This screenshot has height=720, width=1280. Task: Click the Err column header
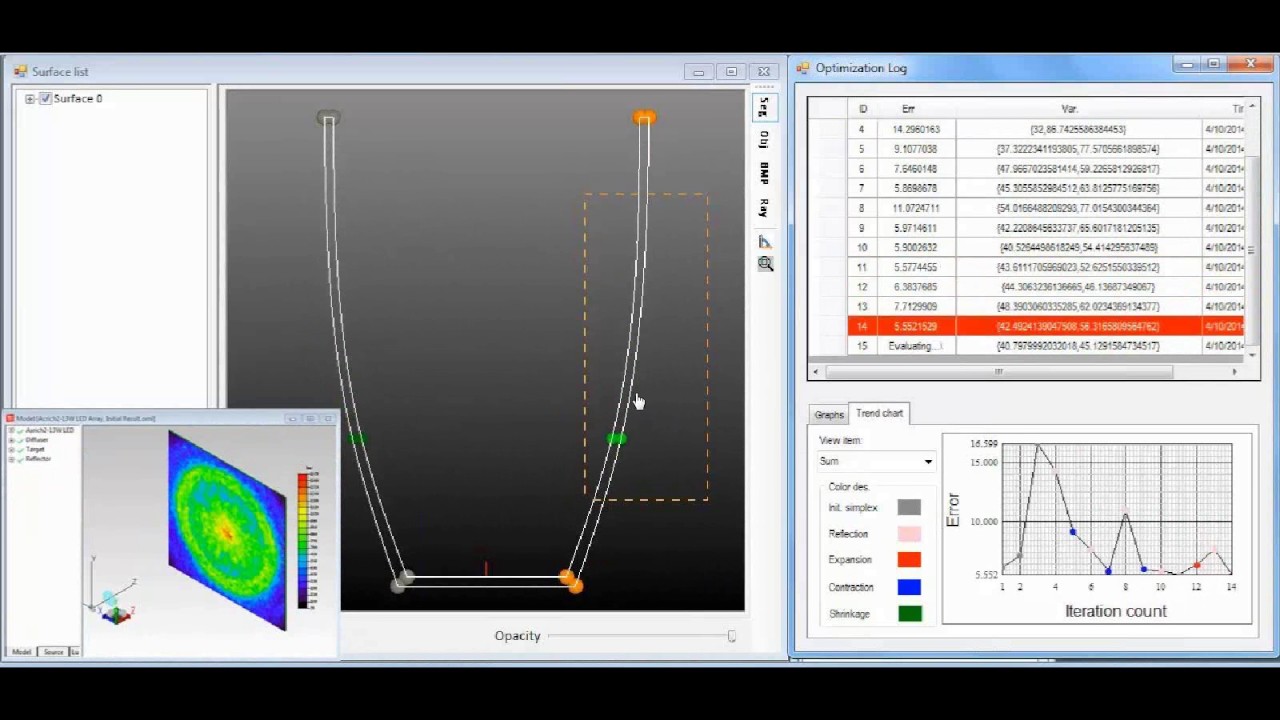[x=908, y=109]
